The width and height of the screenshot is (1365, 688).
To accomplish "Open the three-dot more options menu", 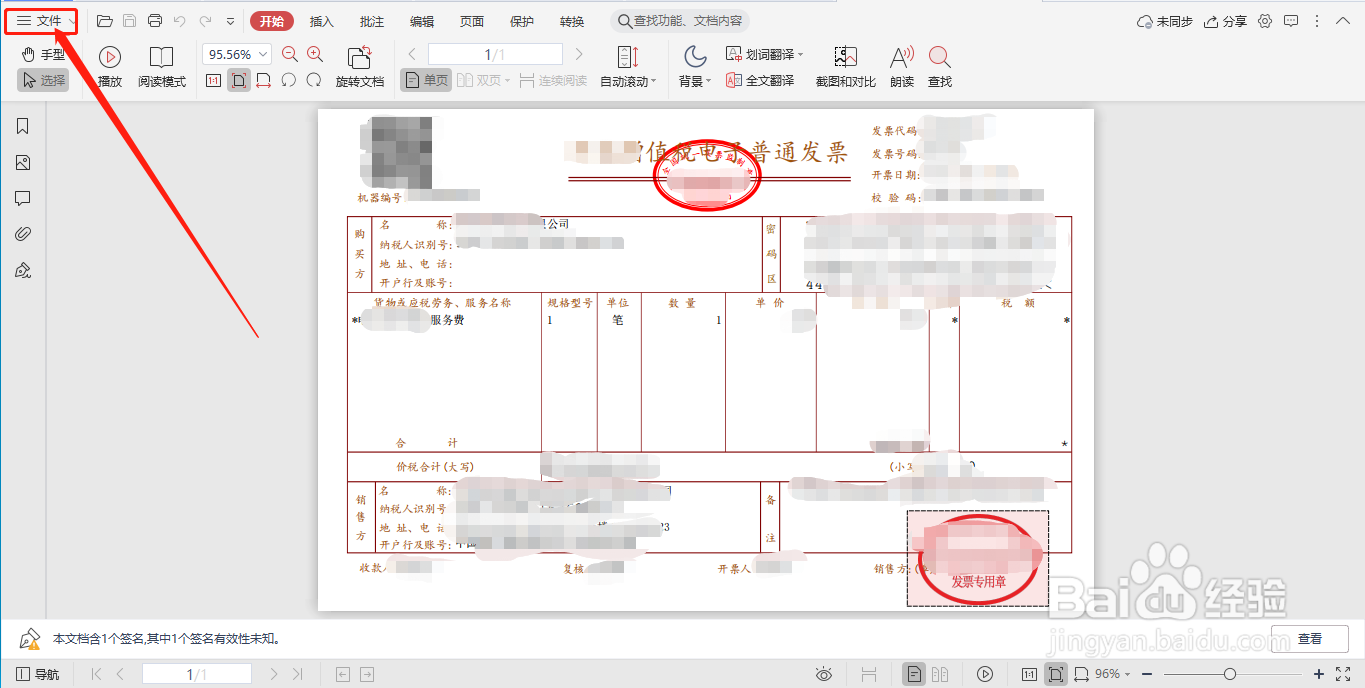I will pos(1317,21).
